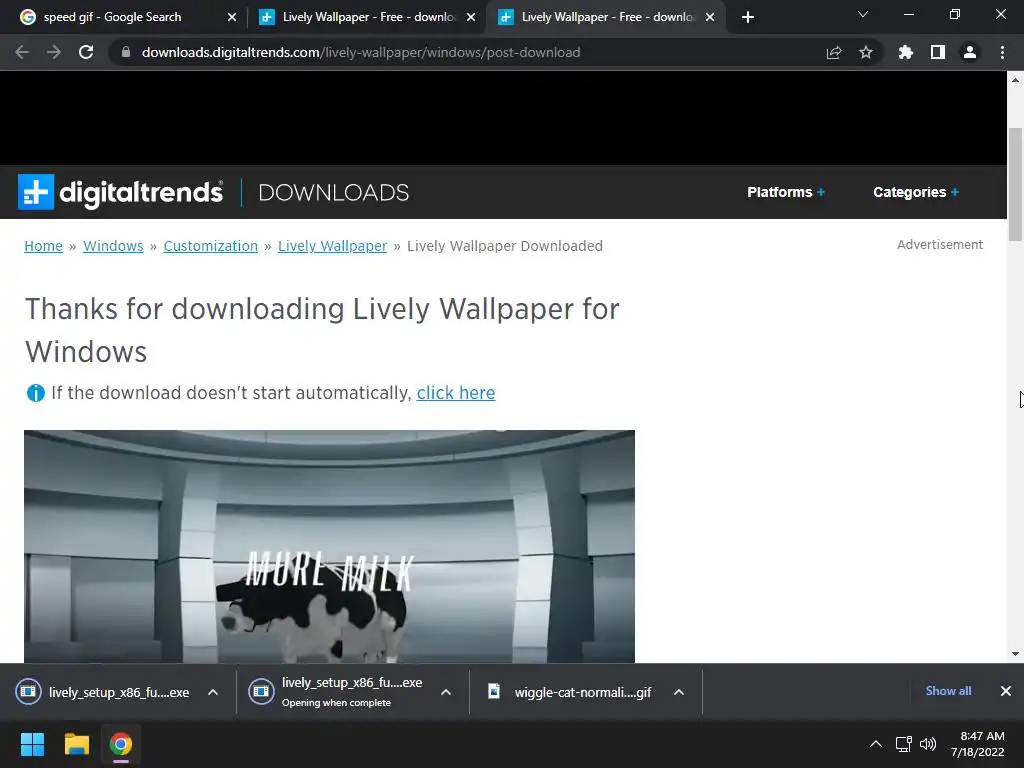Open Windows Start menu
This screenshot has width=1024, height=768.
[x=32, y=744]
